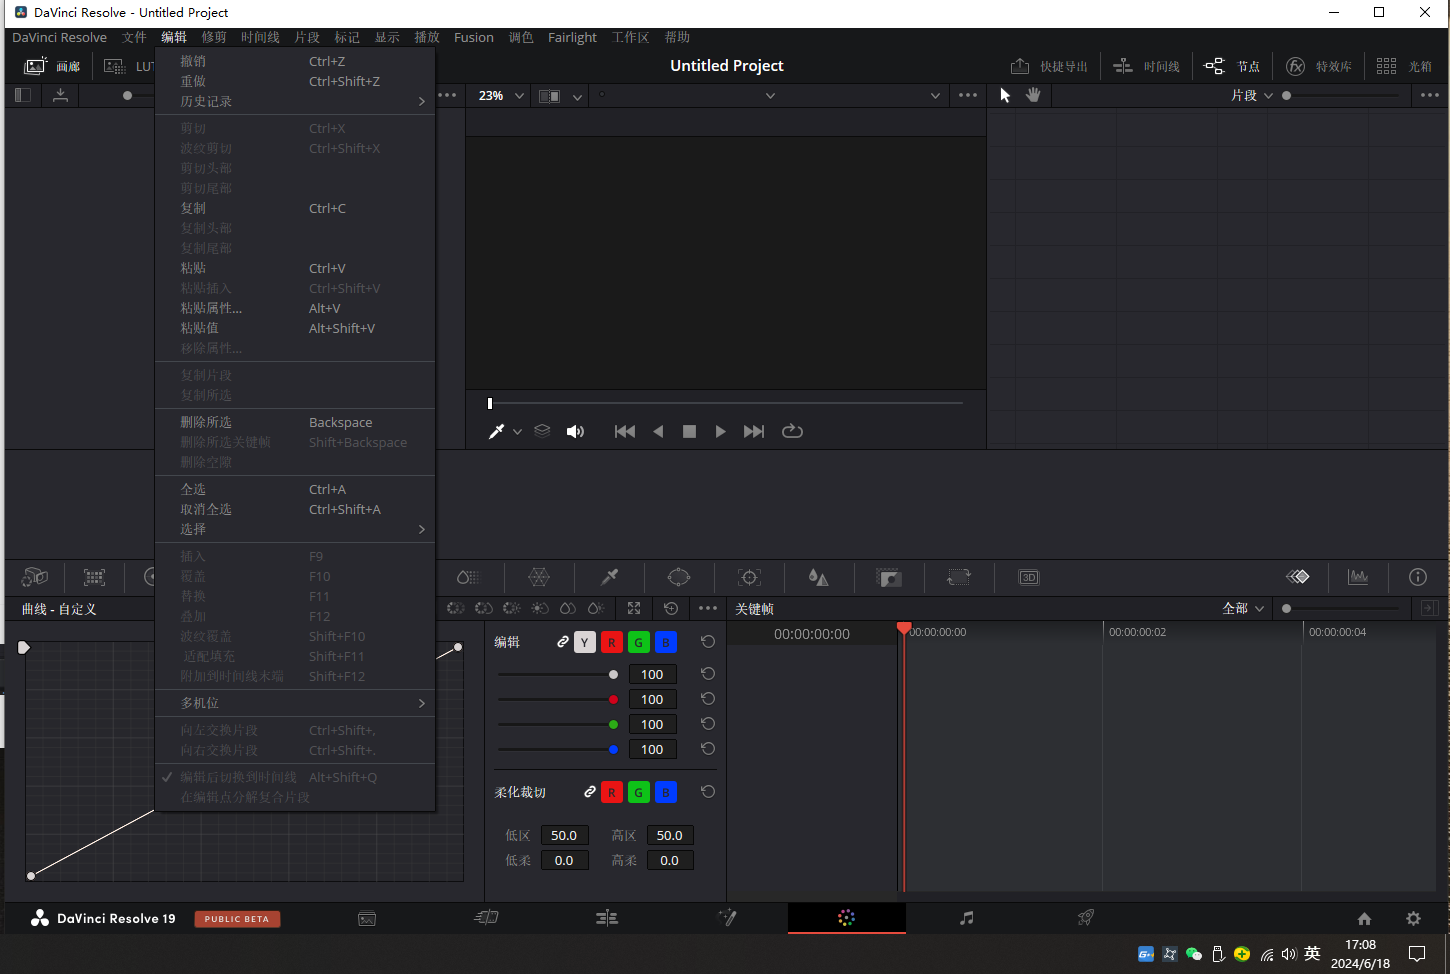Open the Fairlight page music note icon

click(x=966, y=918)
